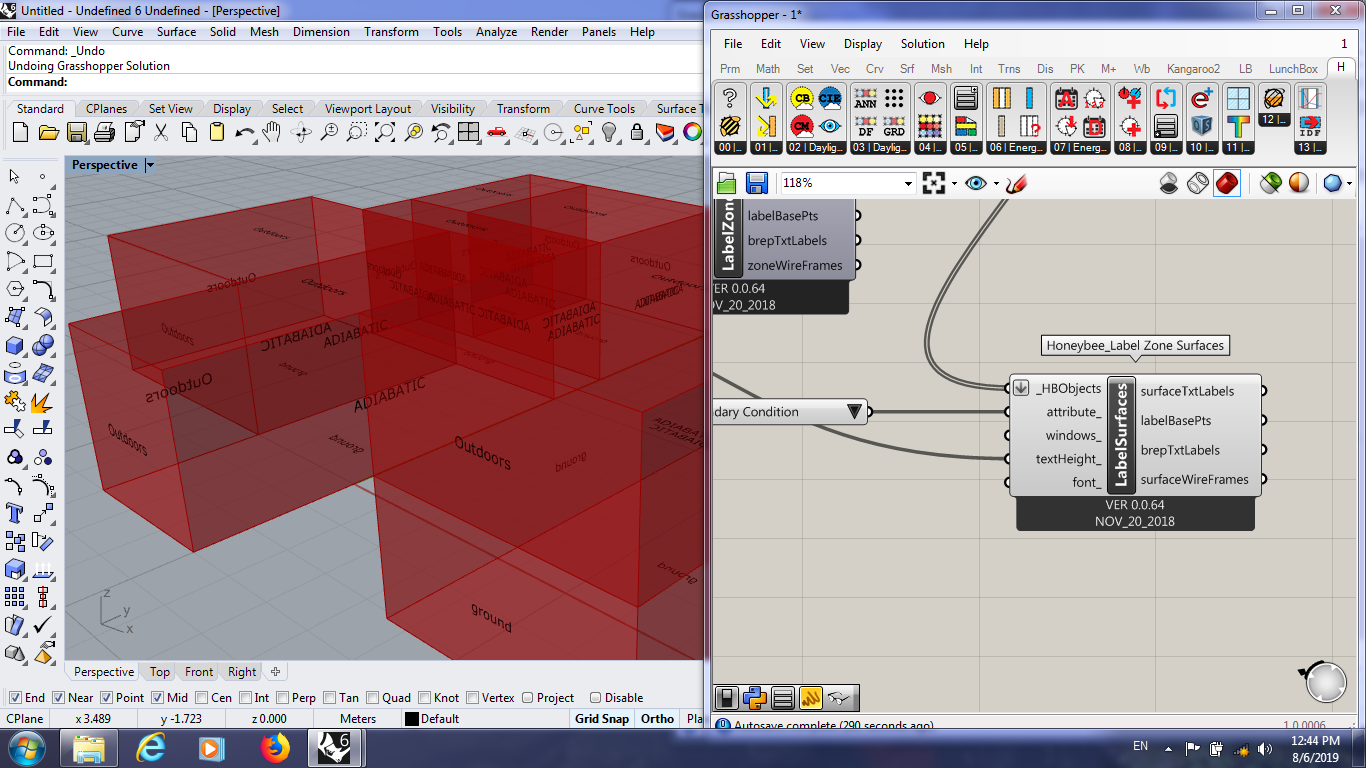The height and width of the screenshot is (768, 1366).
Task: Open the Grasshopper 118% zoom dropdown
Action: [908, 183]
